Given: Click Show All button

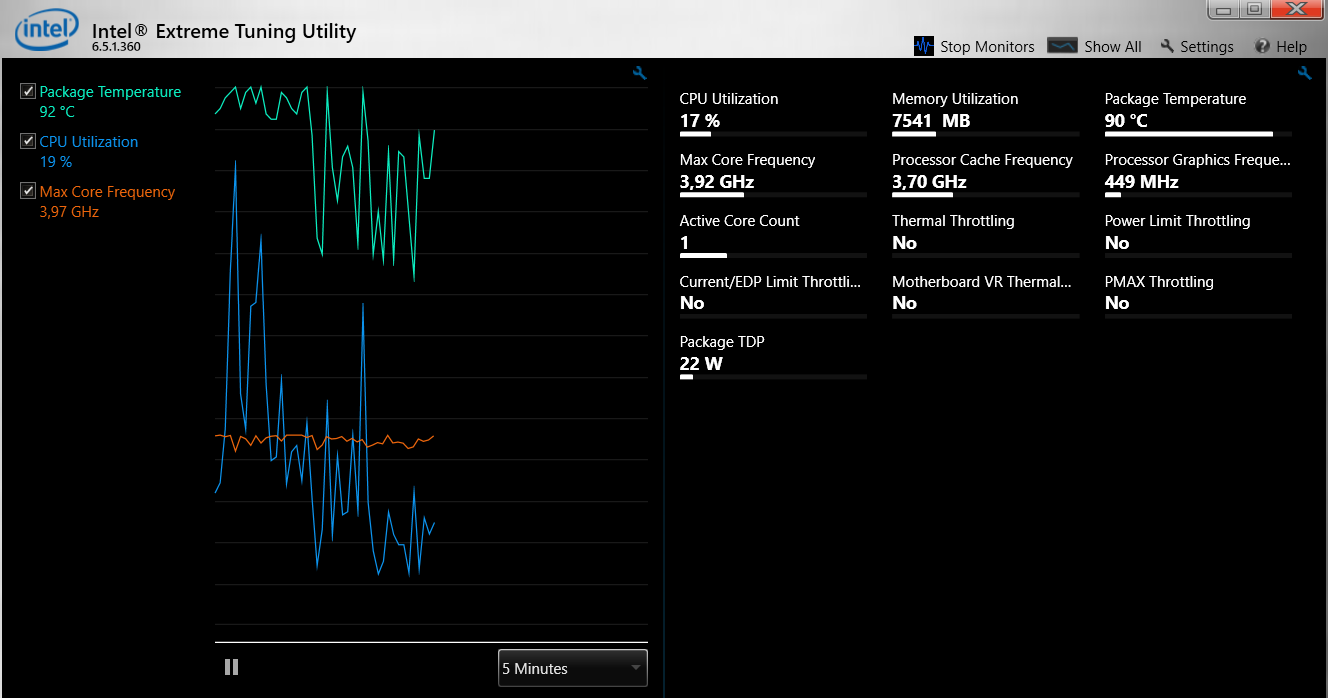Looking at the screenshot, I should [x=1094, y=46].
